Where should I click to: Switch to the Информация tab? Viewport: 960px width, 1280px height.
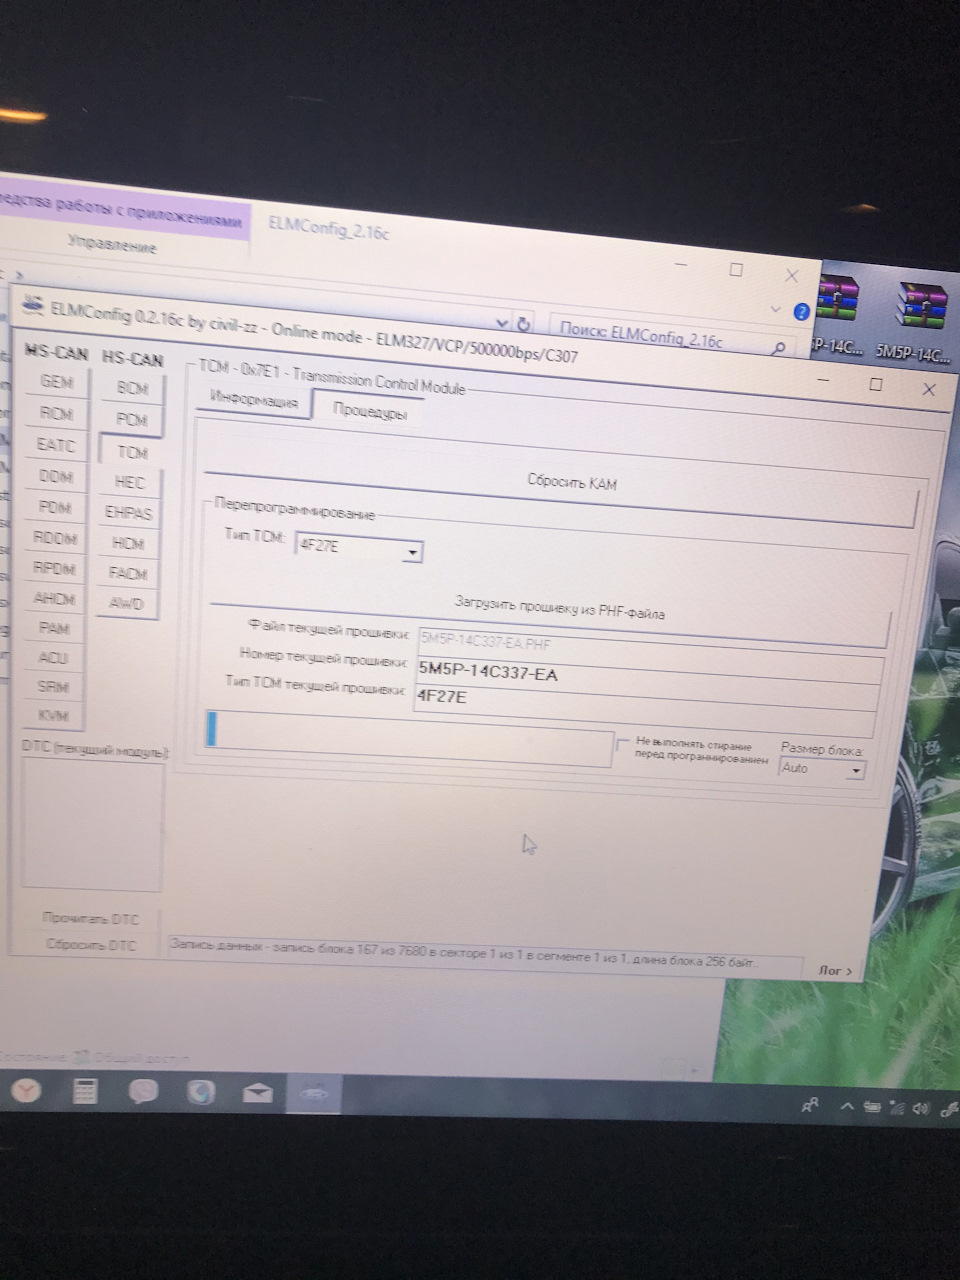tap(254, 401)
